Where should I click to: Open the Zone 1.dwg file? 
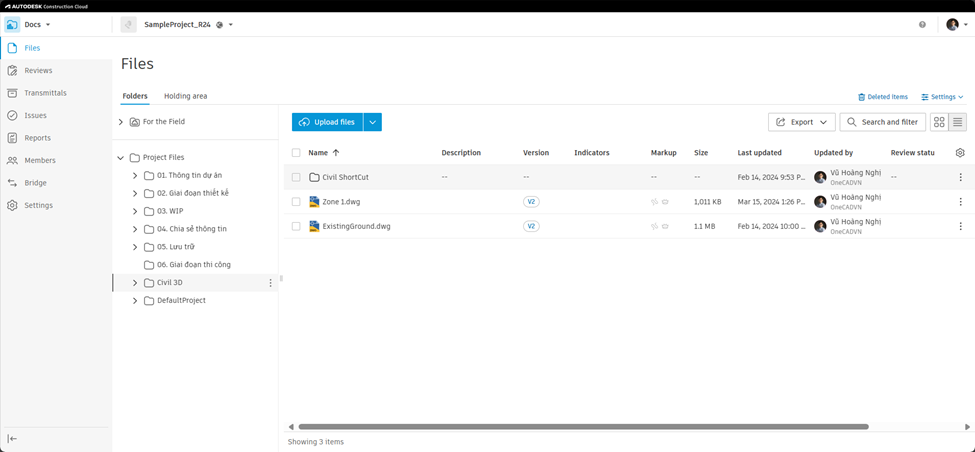pyautogui.click(x=341, y=201)
